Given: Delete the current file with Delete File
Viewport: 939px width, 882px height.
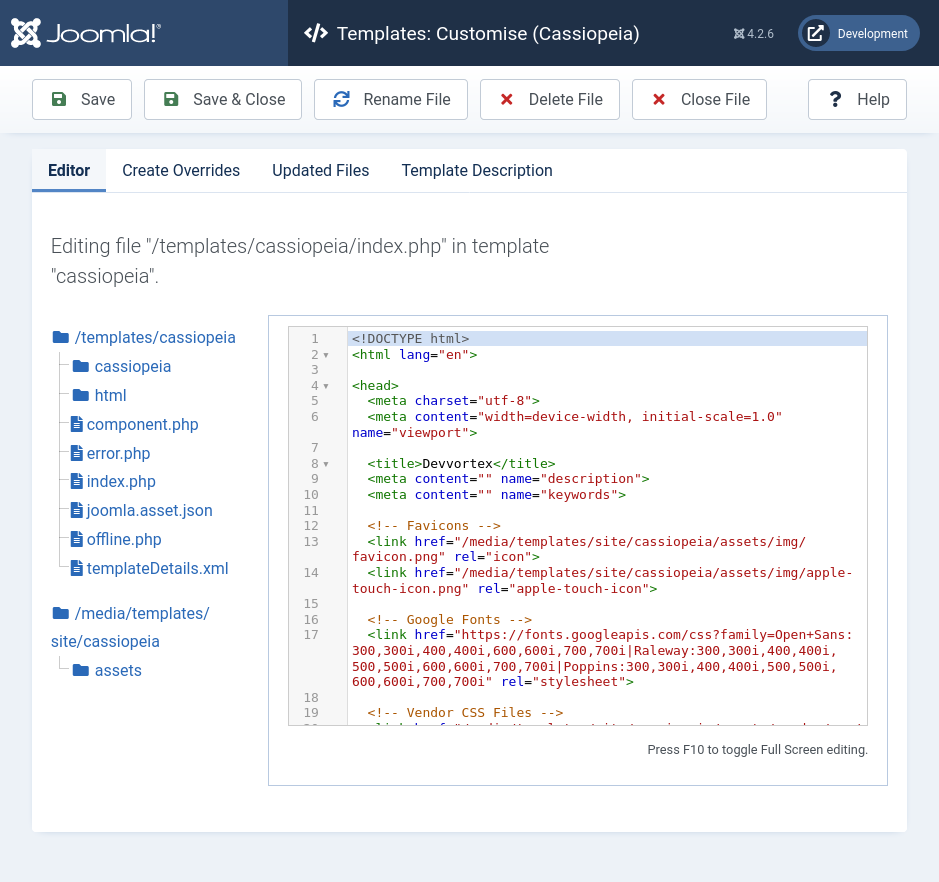Looking at the screenshot, I should [x=549, y=99].
